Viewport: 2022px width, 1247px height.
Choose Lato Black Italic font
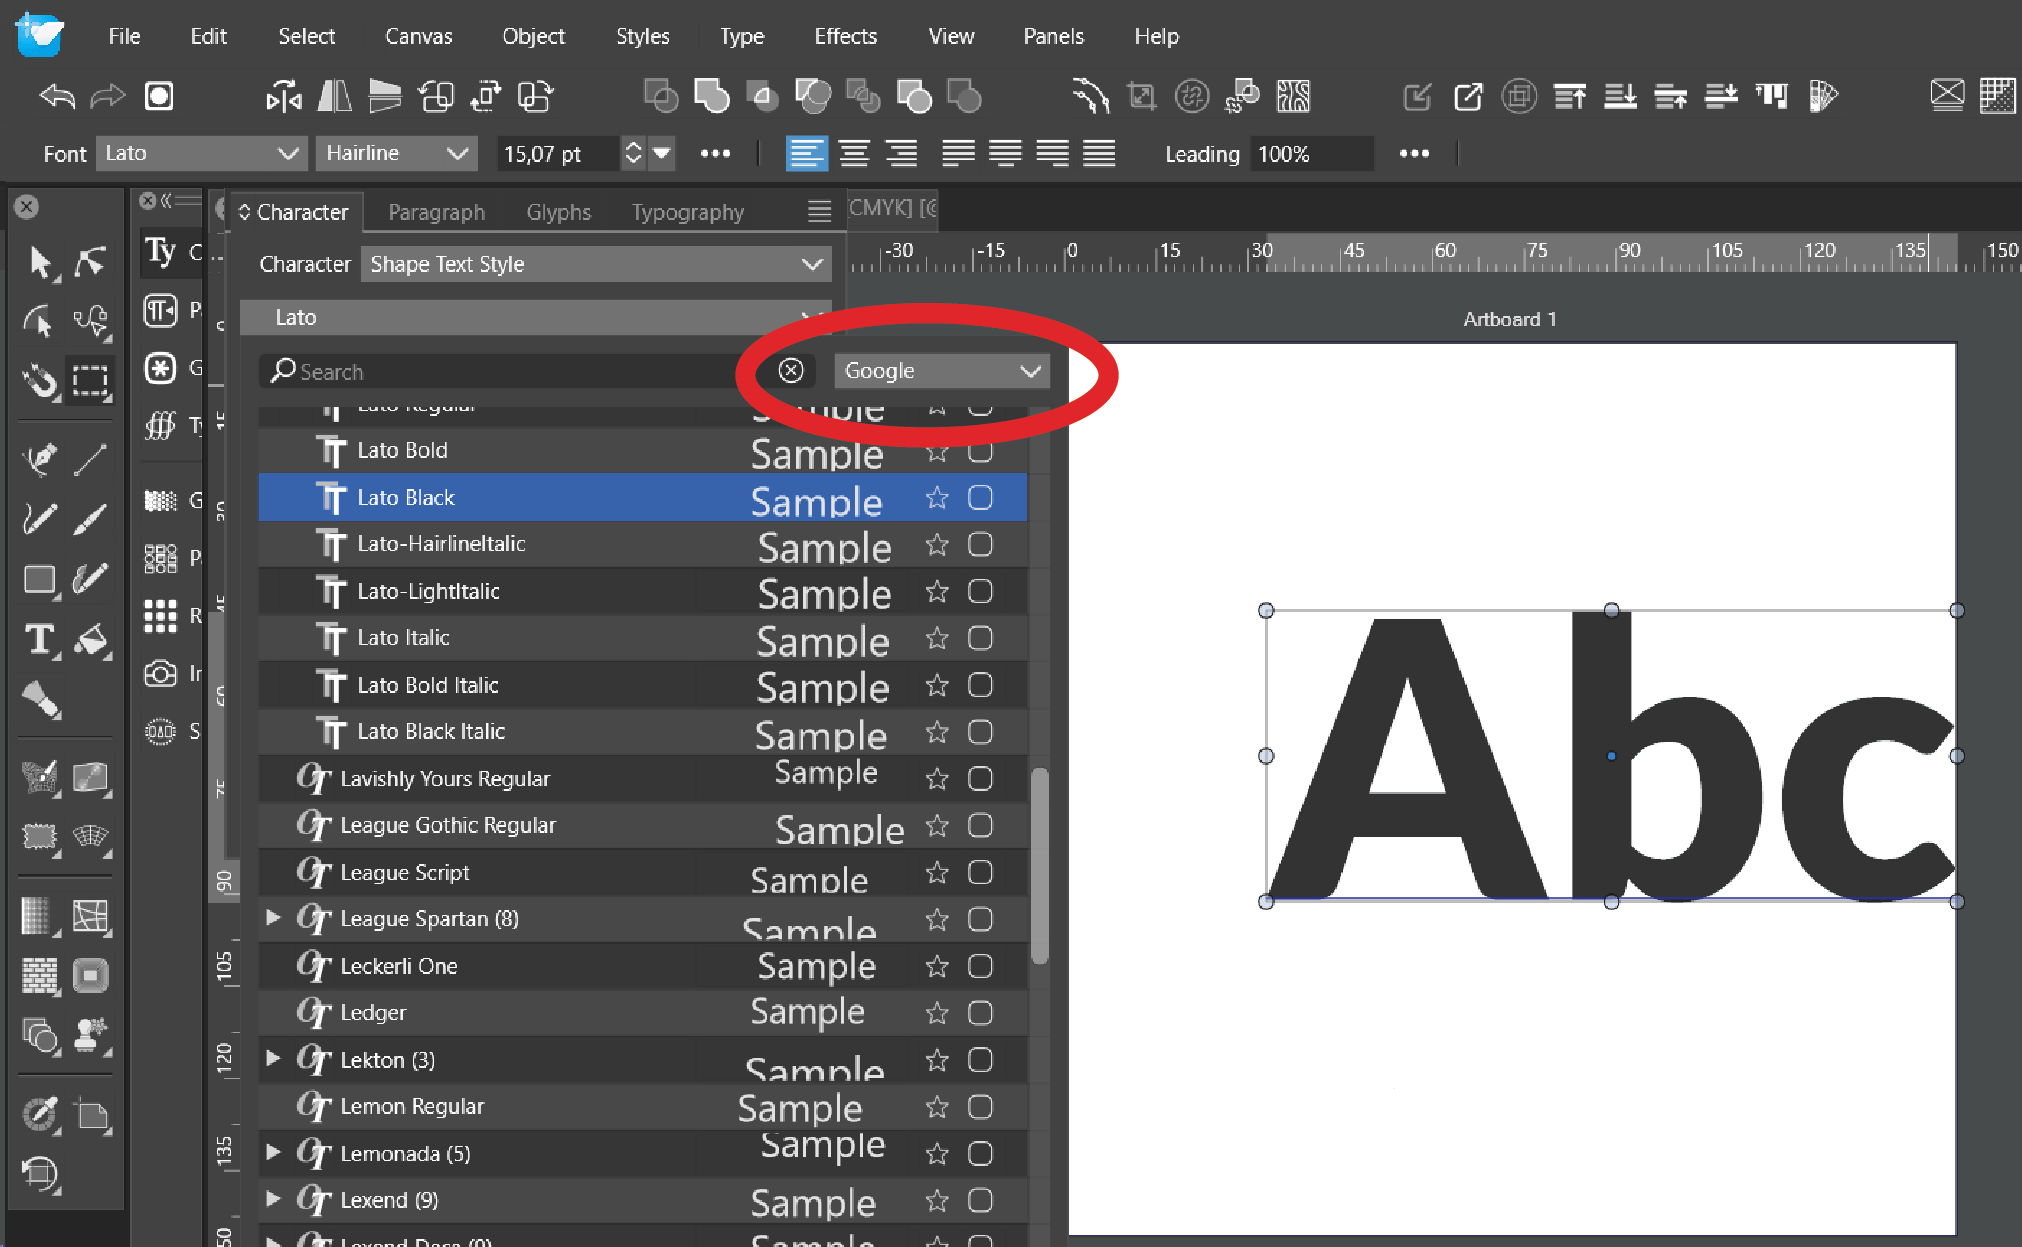click(431, 732)
